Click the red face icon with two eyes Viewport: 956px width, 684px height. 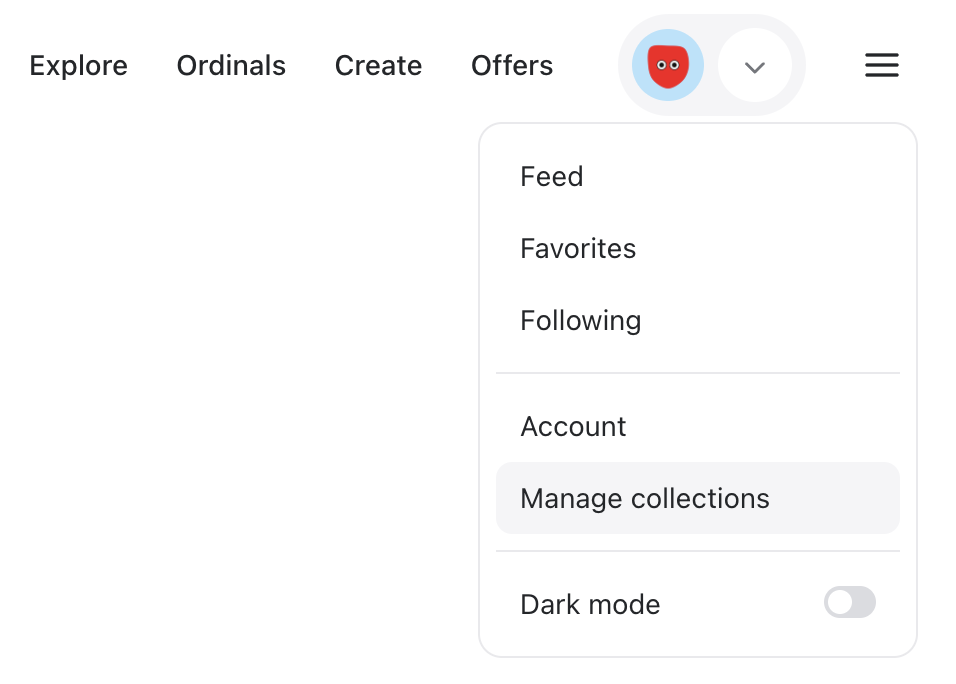click(668, 65)
